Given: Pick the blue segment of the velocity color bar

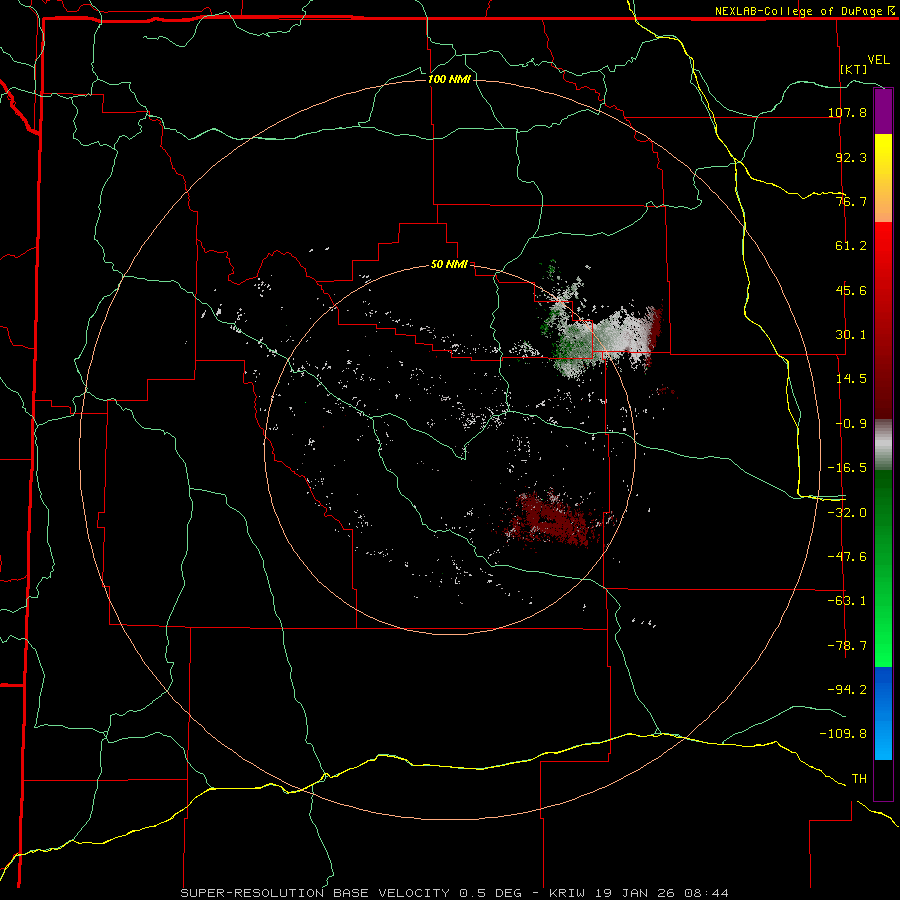Looking at the screenshot, I should pyautogui.click(x=883, y=713).
